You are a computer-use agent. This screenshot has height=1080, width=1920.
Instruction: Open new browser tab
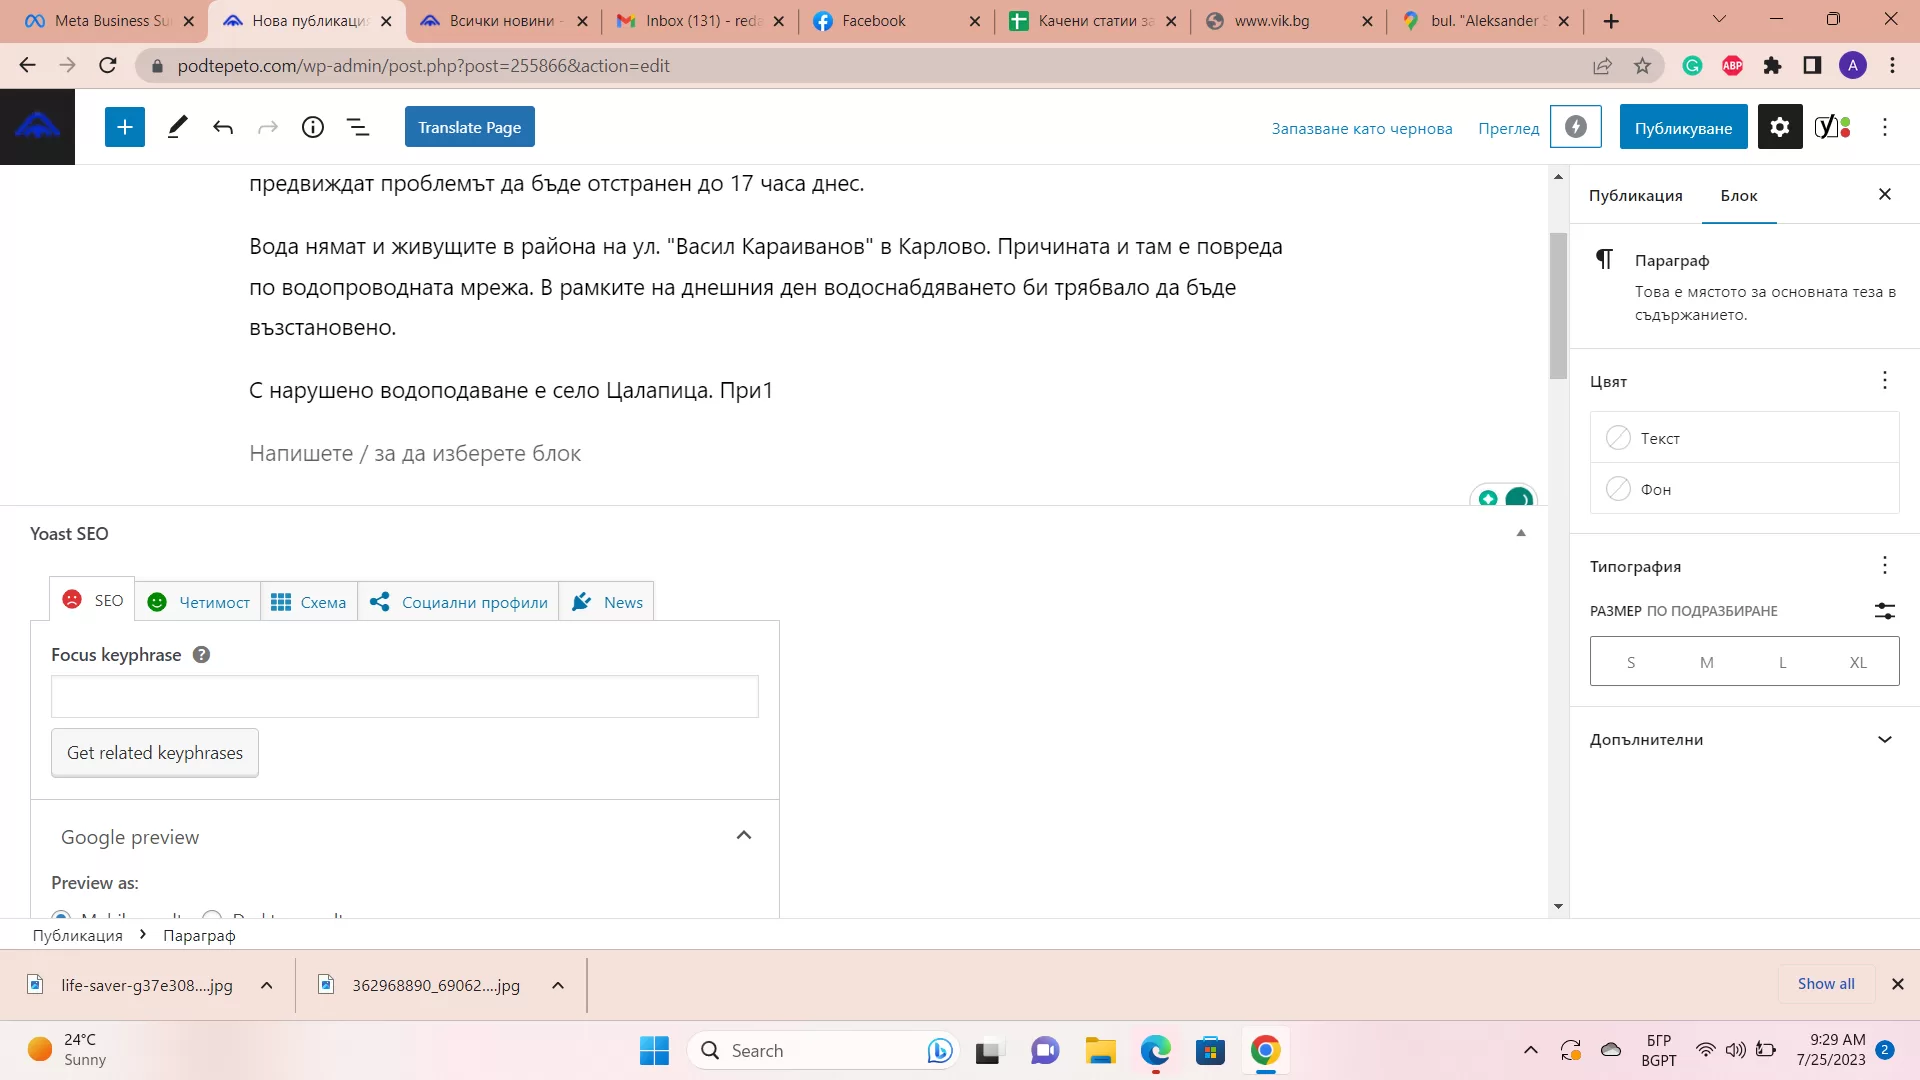tap(1611, 21)
